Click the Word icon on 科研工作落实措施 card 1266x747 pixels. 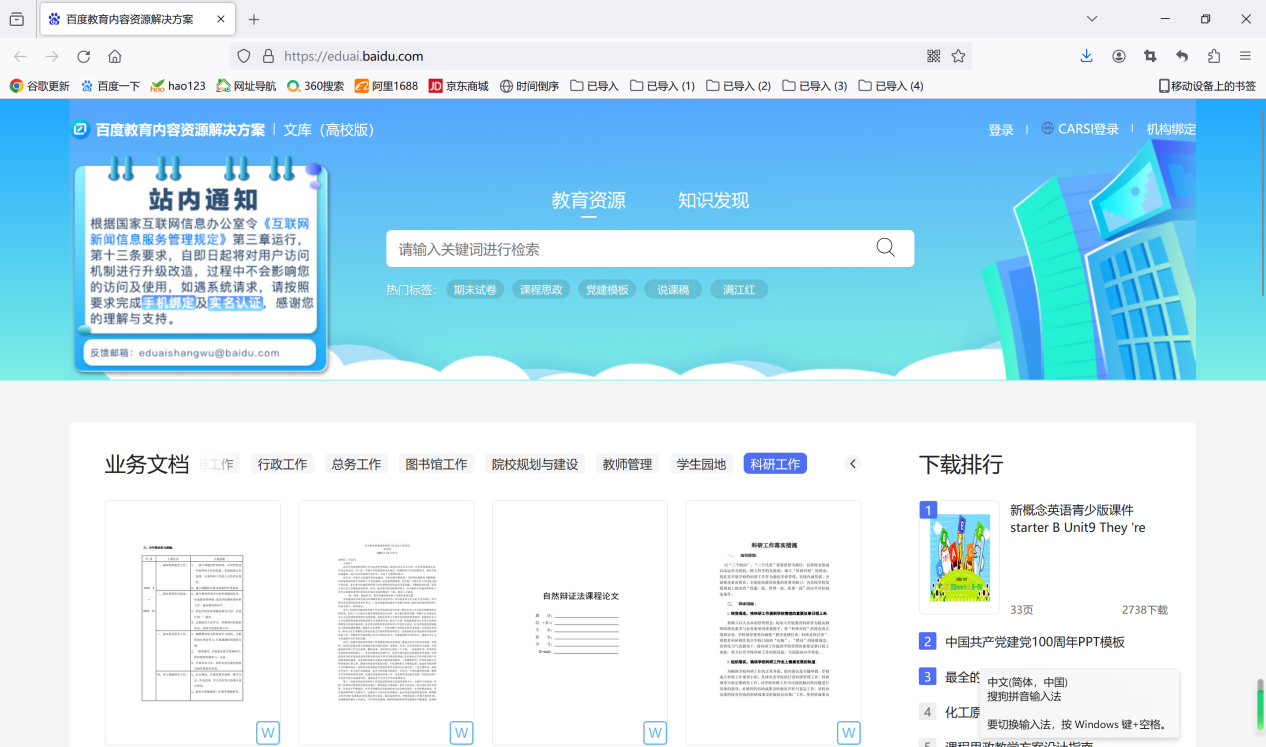coord(849,732)
